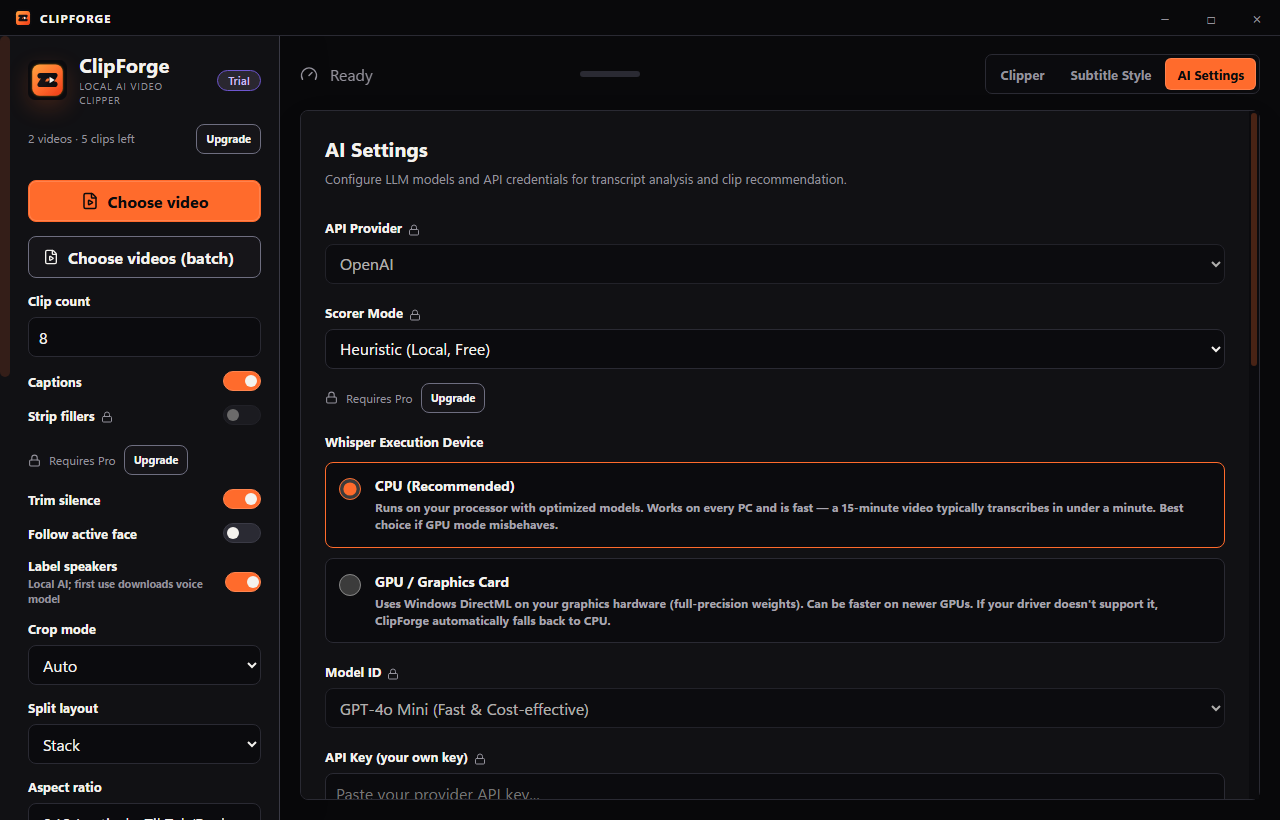Click the lock icon beside Model ID
This screenshot has height=820, width=1280.
coord(393,674)
